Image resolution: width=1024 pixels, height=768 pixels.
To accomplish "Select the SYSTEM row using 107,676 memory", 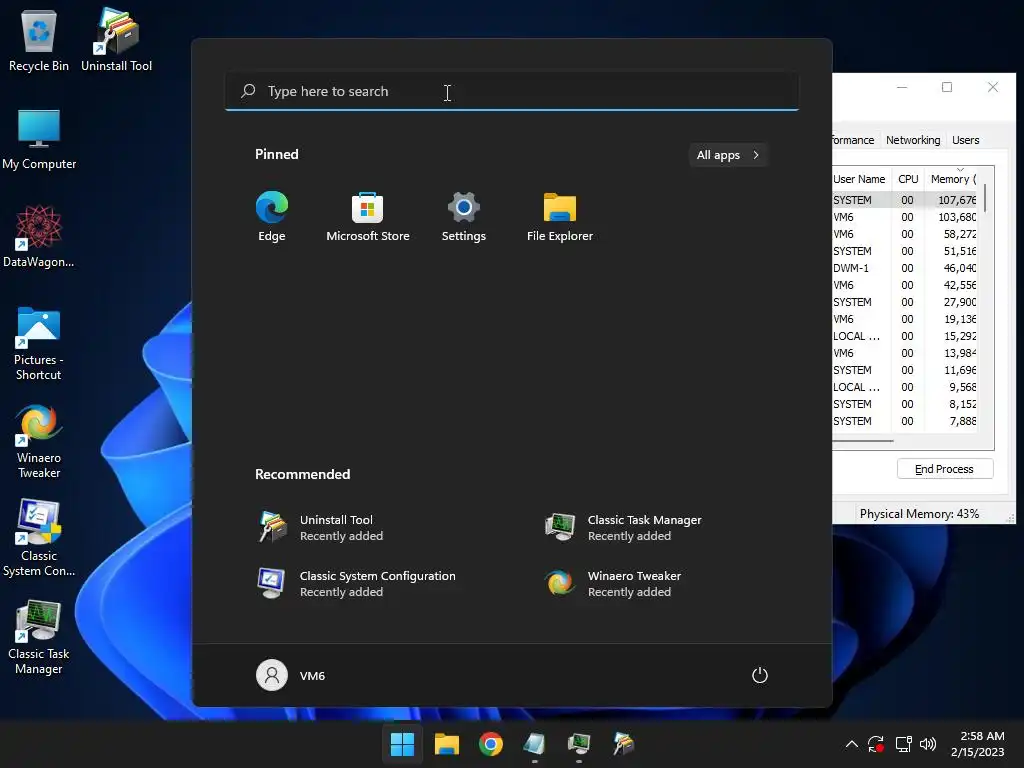I will tap(905, 200).
